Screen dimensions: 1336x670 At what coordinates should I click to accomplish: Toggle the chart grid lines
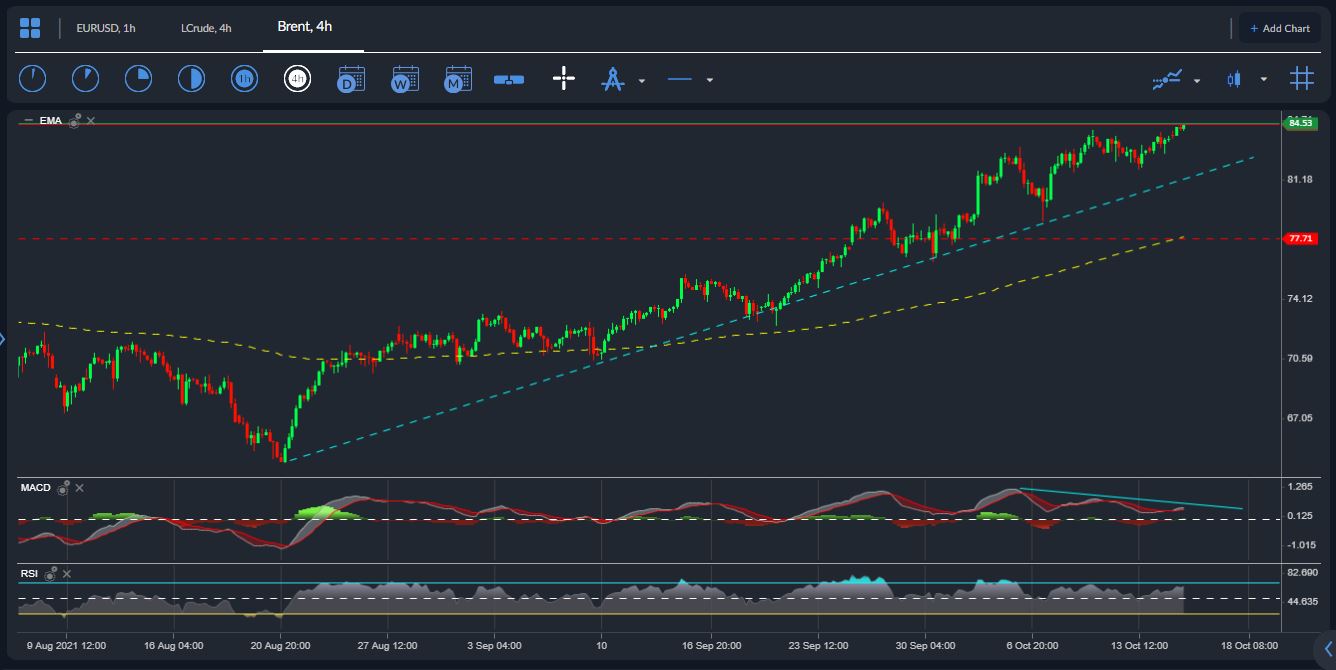[1301, 79]
